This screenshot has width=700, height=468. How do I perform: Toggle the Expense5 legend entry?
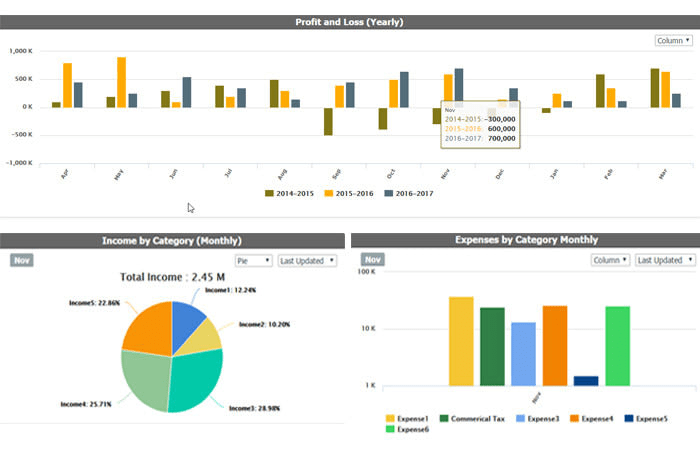646,418
